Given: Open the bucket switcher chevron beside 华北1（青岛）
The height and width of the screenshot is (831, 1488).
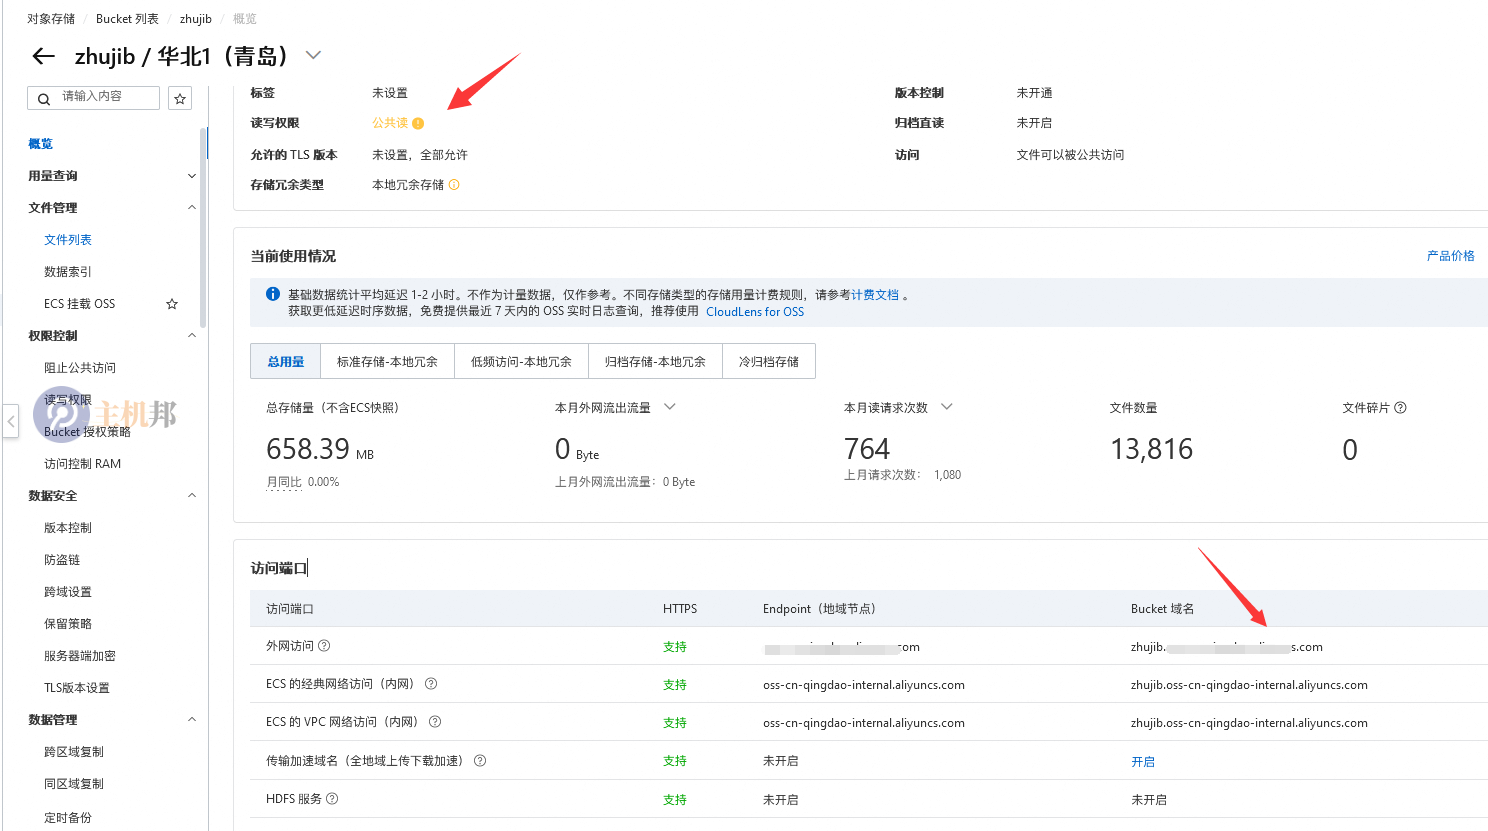Looking at the screenshot, I should pos(313,55).
